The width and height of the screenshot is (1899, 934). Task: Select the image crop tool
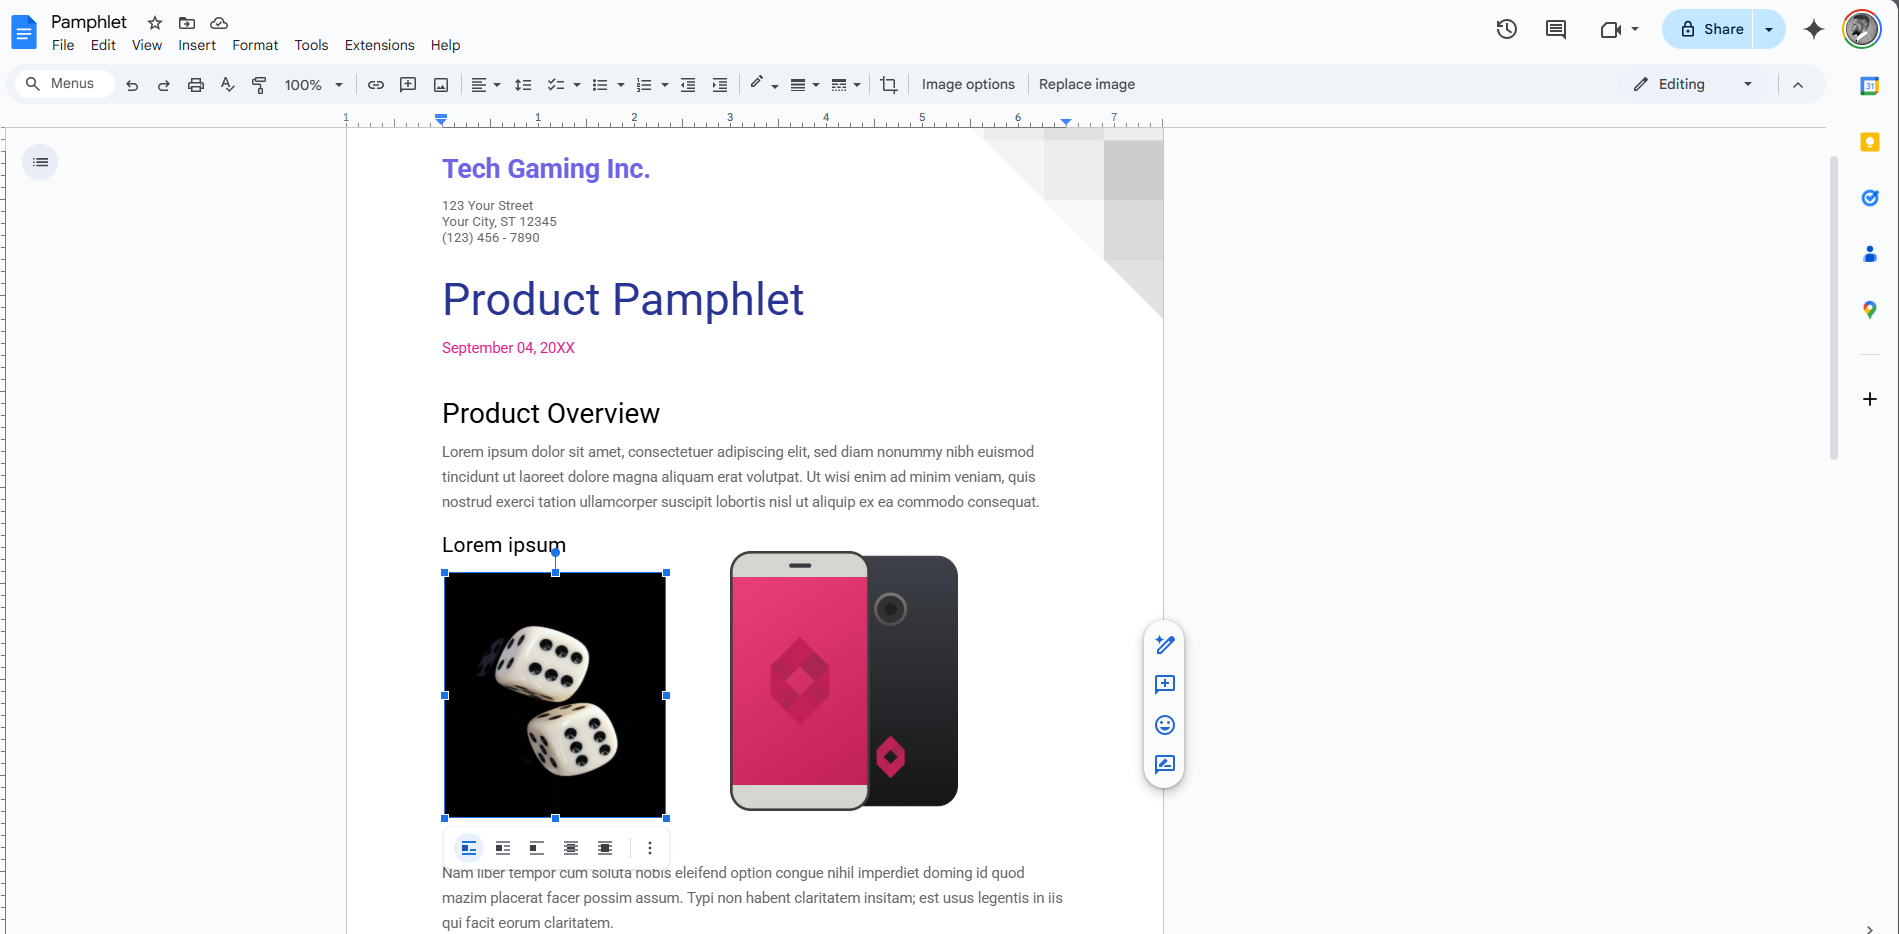[888, 84]
